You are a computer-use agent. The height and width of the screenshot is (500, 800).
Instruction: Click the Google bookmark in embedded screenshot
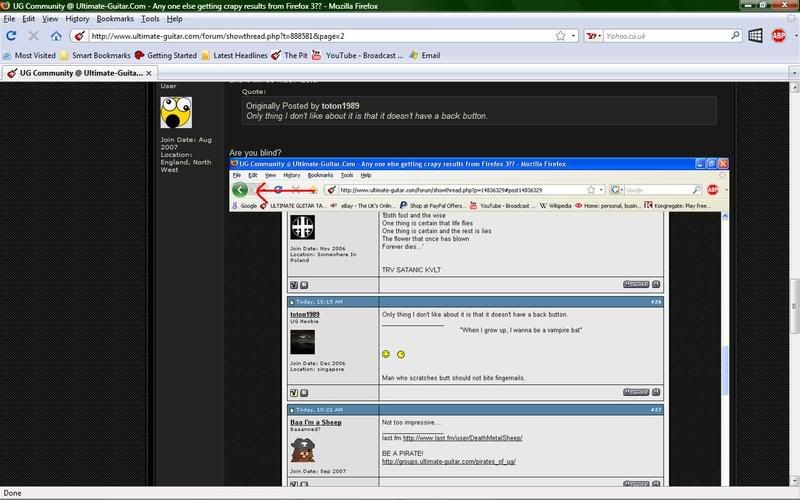244,206
